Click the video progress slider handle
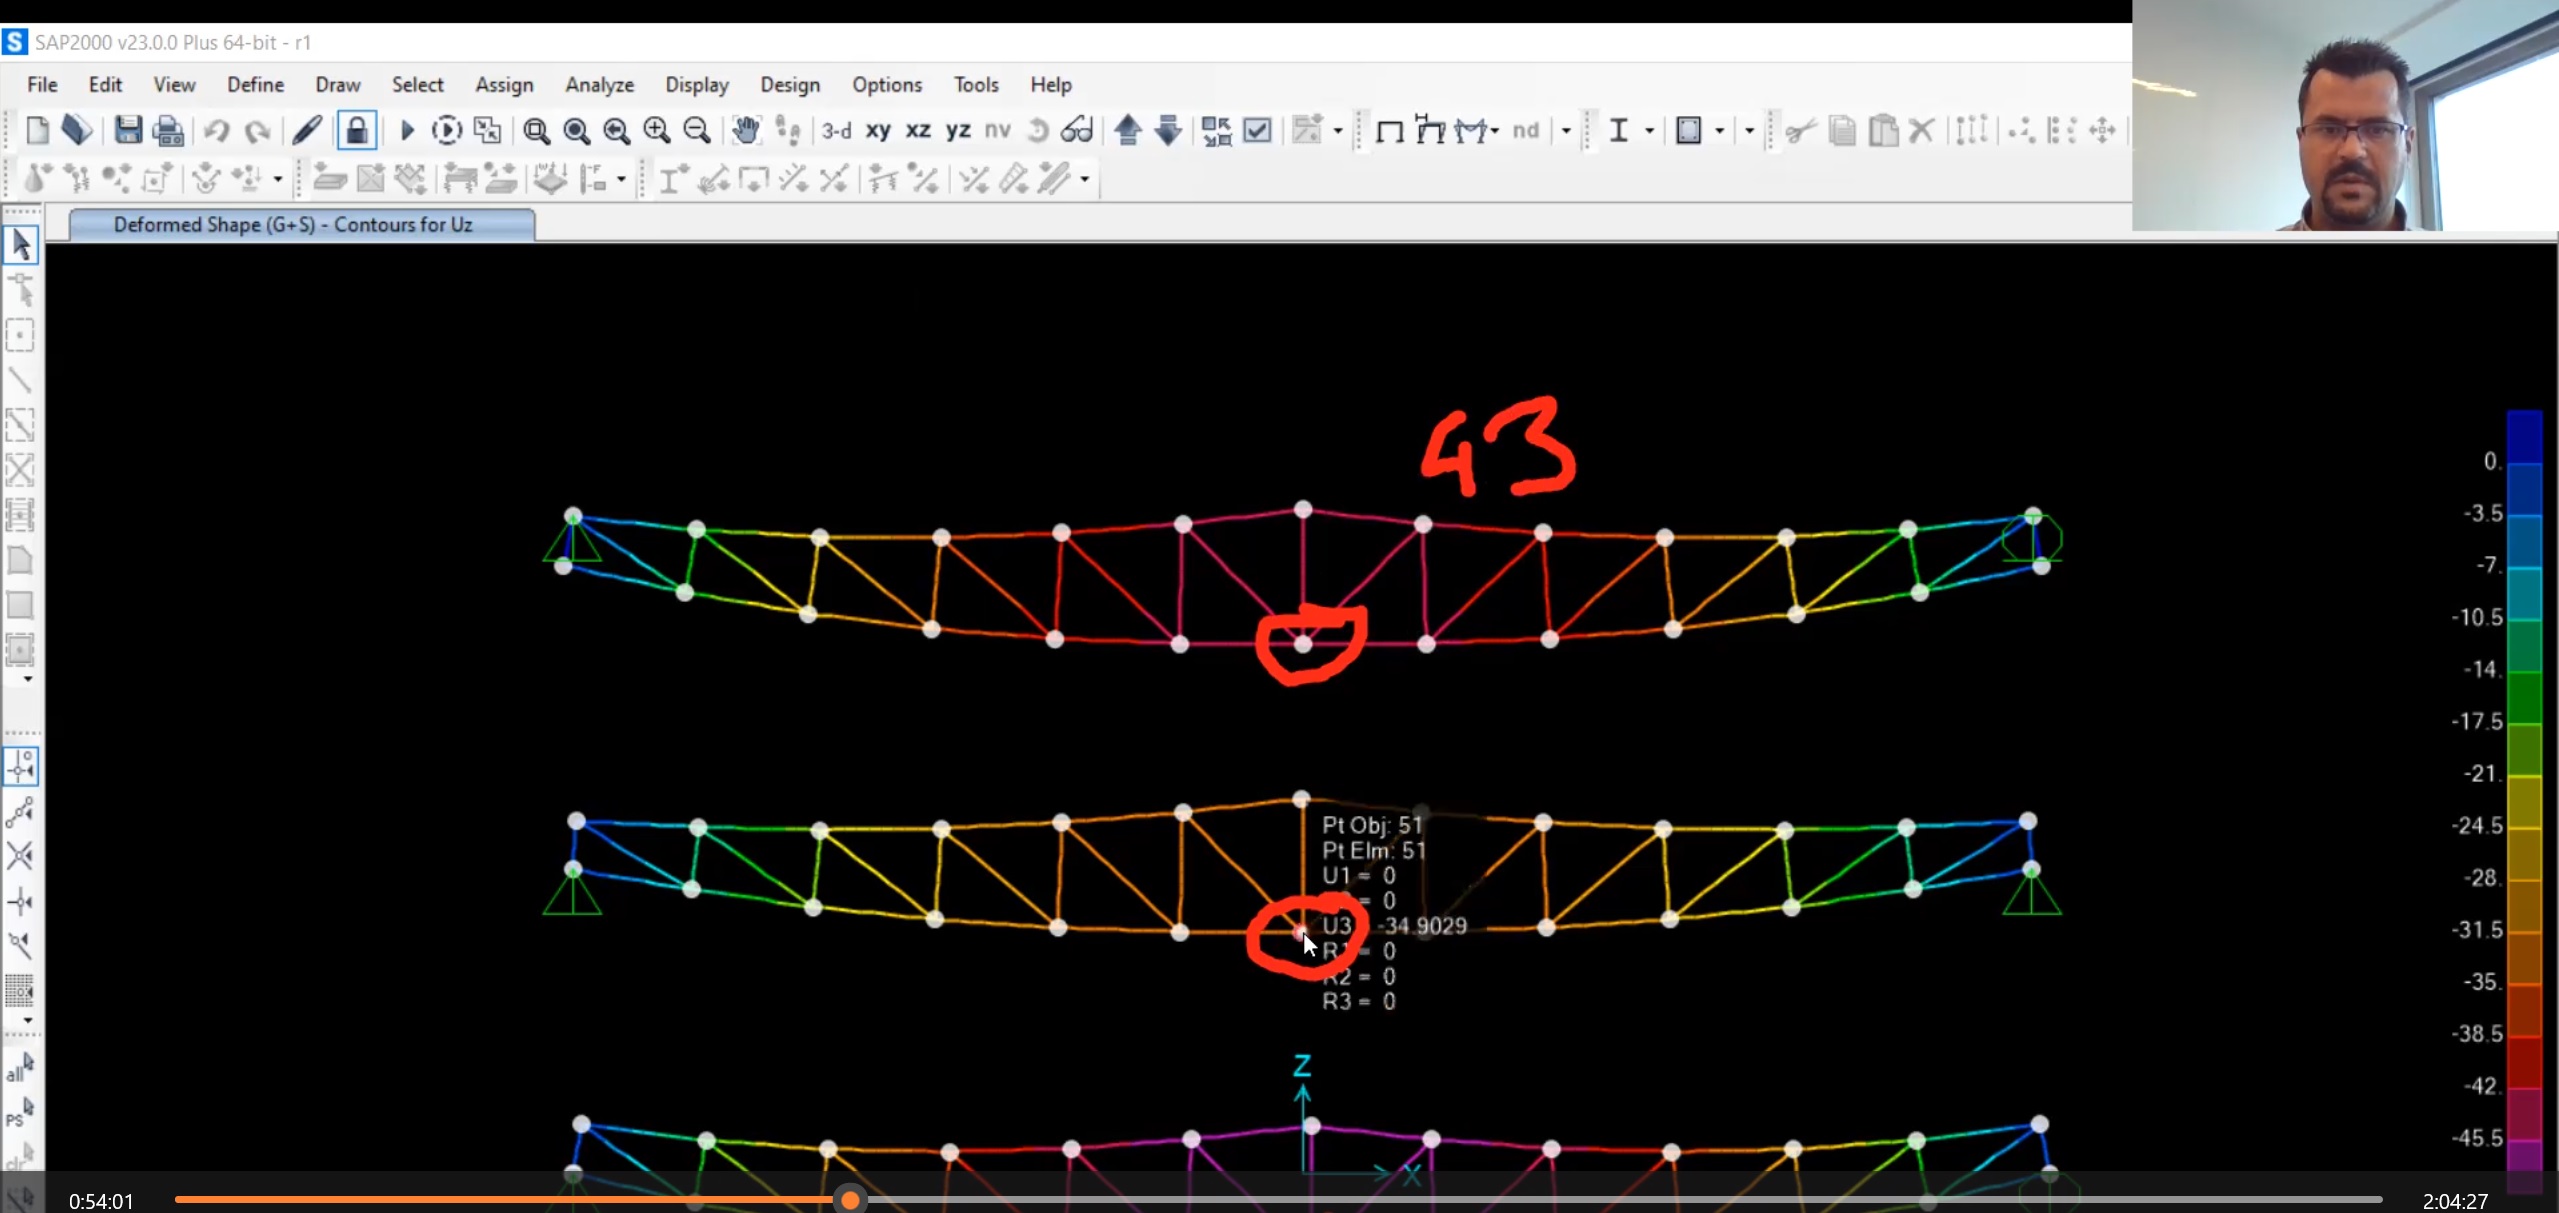 tap(850, 1200)
